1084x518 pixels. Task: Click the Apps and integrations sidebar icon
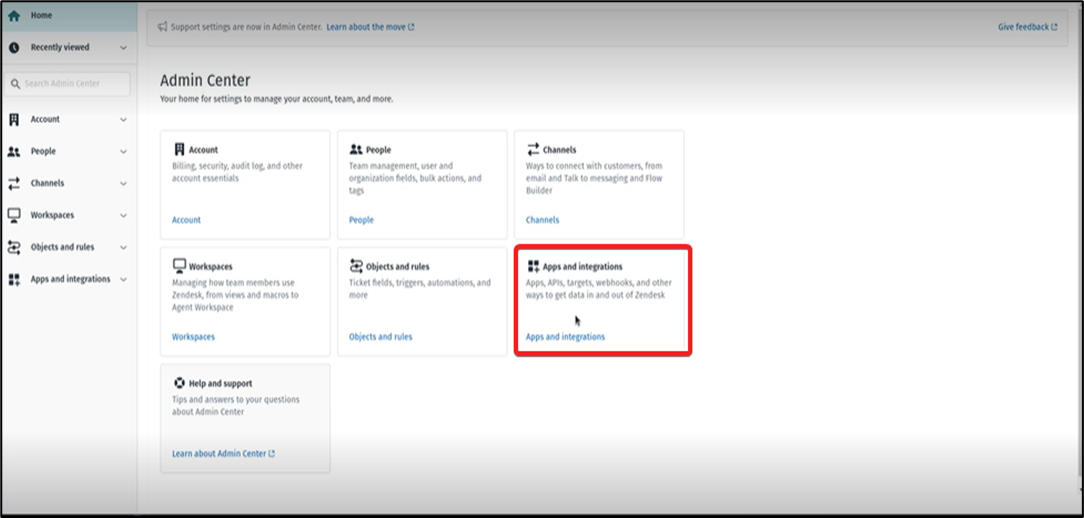tap(14, 279)
